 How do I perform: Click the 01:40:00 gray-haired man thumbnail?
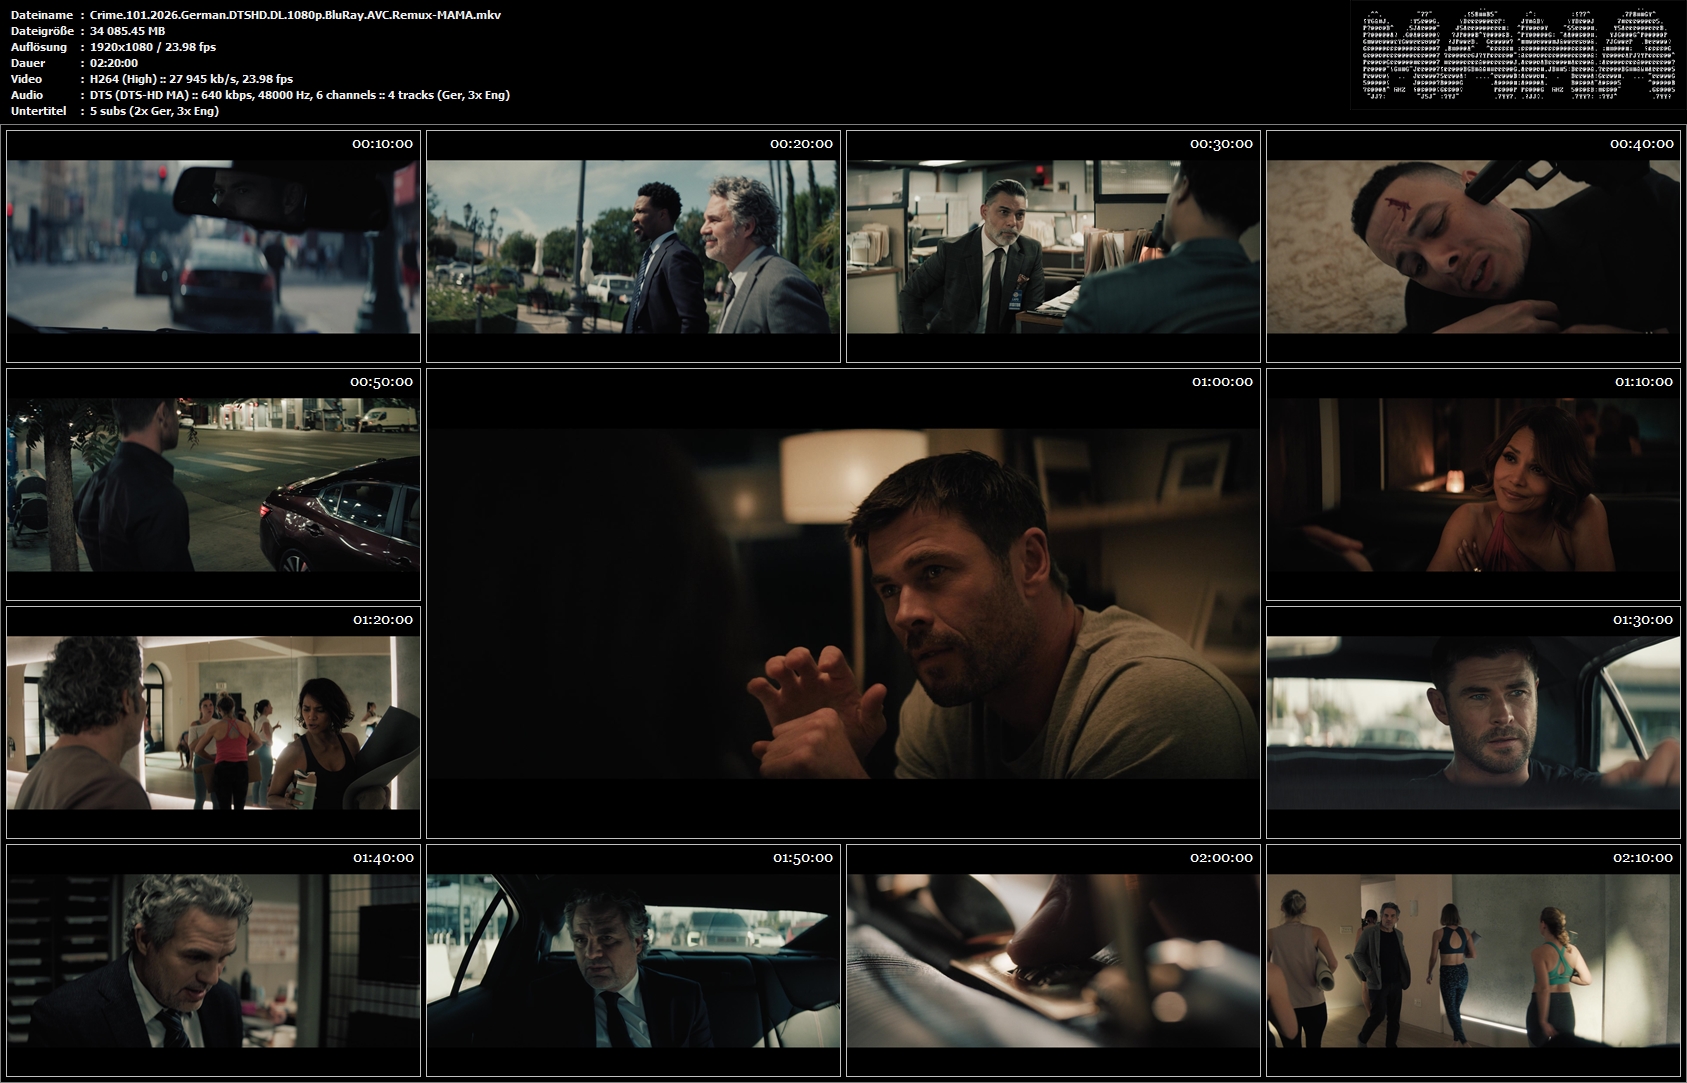coord(213,960)
